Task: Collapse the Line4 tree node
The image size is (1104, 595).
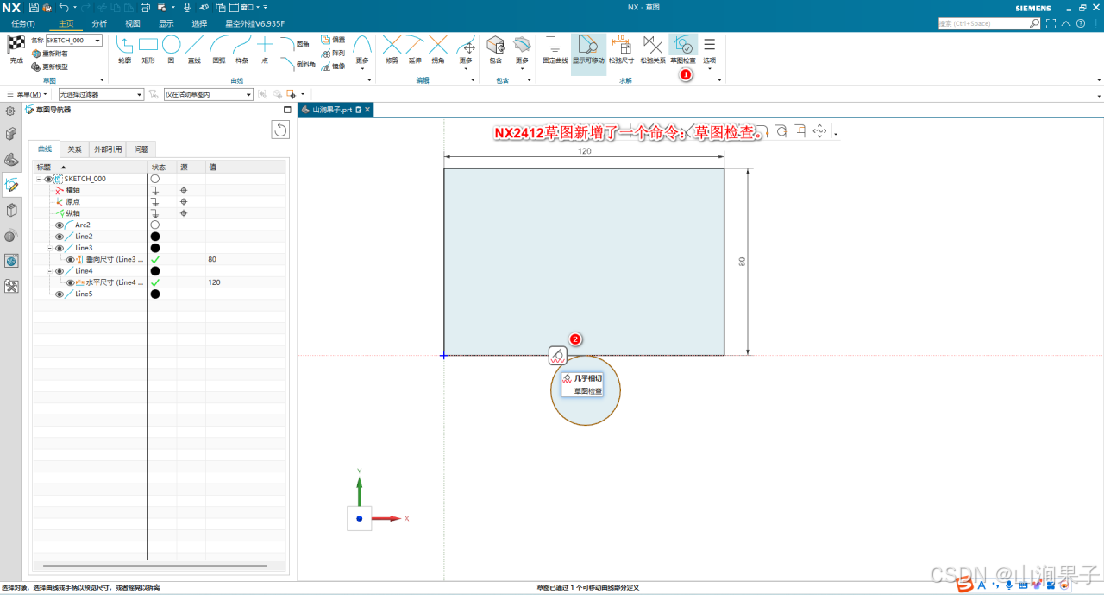Action: coord(50,271)
